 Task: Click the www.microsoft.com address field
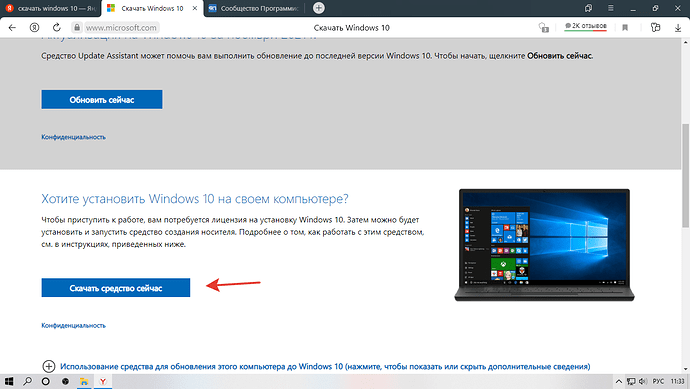[x=121, y=28]
